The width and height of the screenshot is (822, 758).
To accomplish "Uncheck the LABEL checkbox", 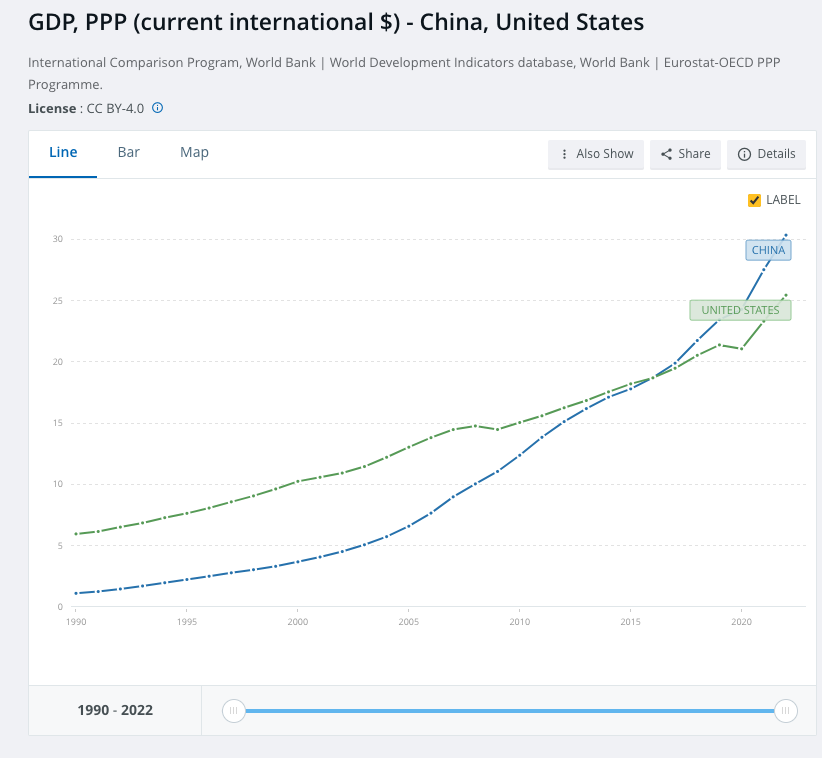I will click(755, 200).
